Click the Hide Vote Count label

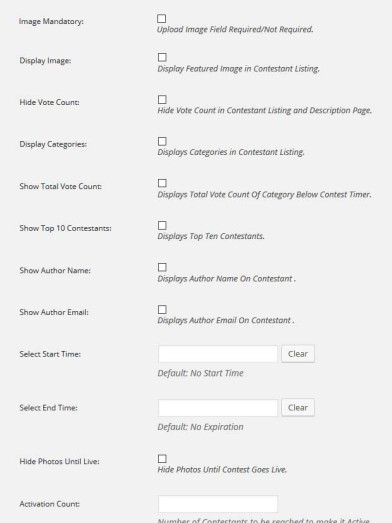click(x=49, y=102)
